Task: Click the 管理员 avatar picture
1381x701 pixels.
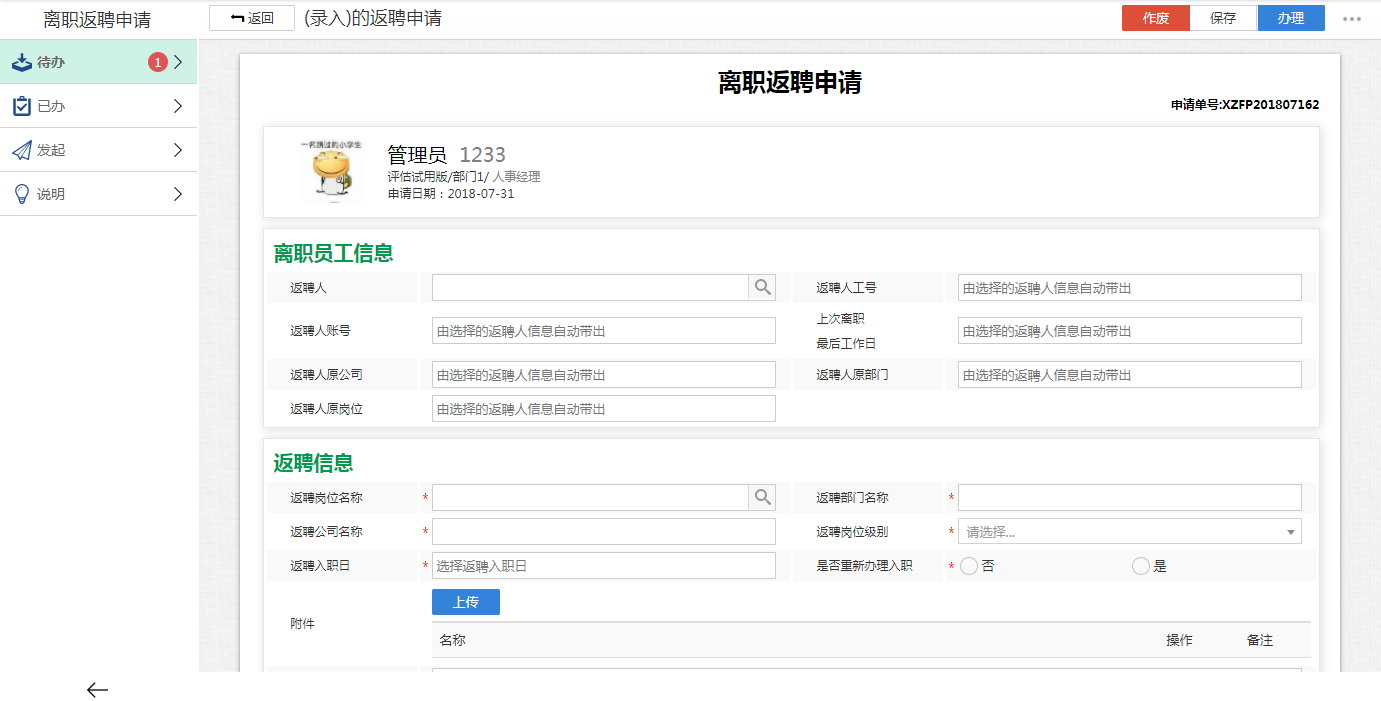Action: click(332, 171)
